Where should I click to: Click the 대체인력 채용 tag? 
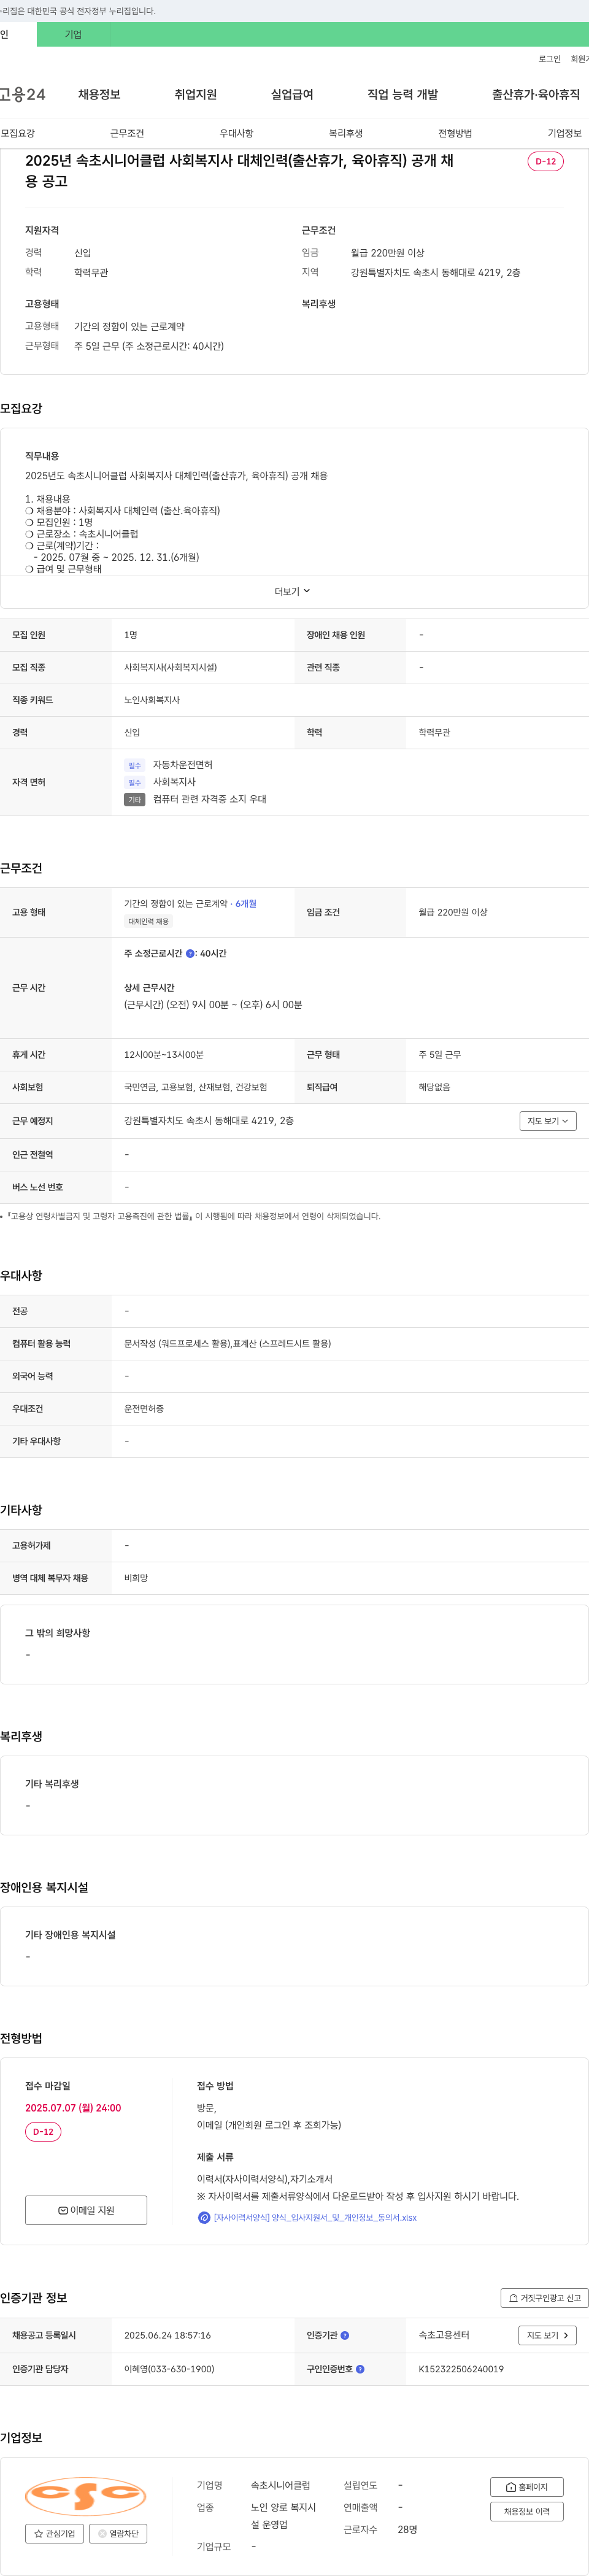[148, 921]
